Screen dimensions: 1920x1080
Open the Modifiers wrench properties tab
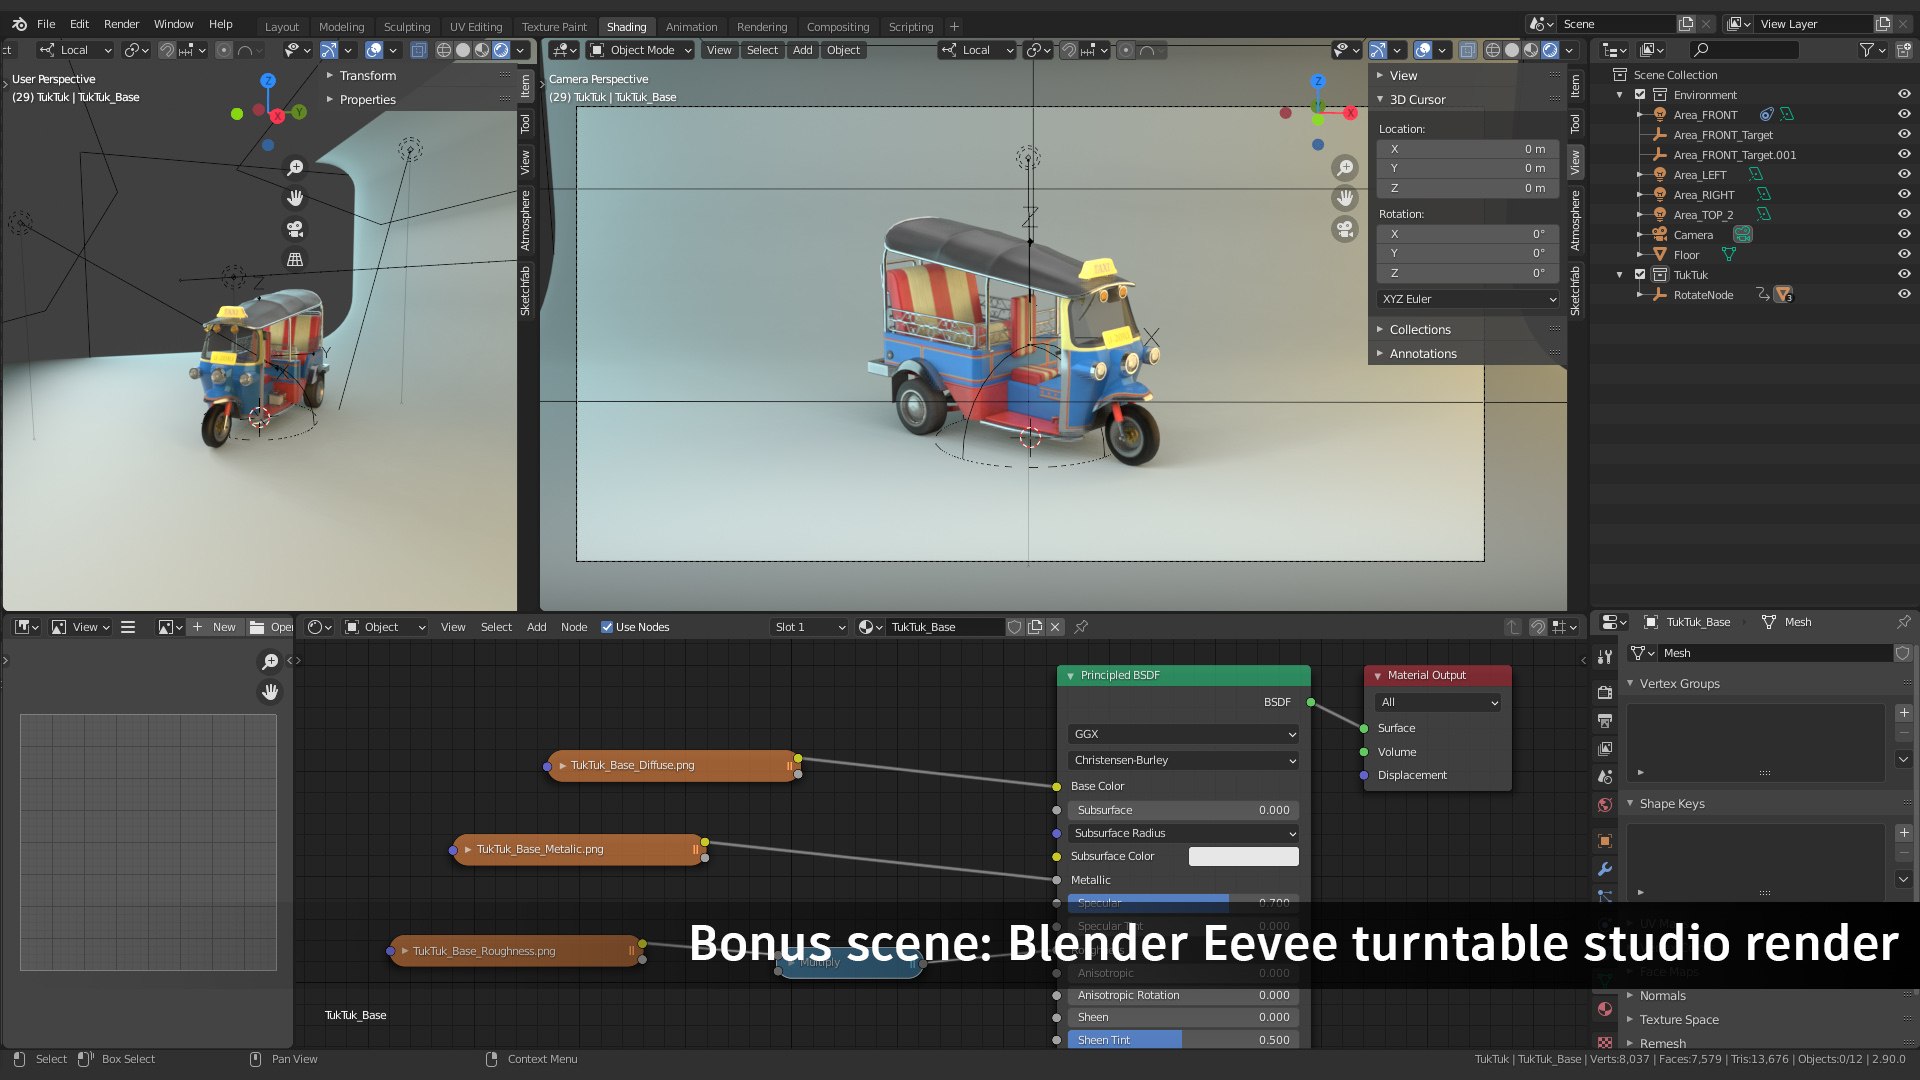[x=1605, y=869]
